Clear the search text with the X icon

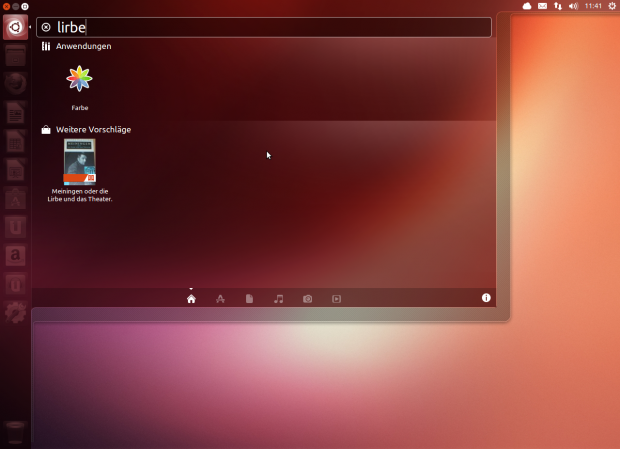(x=46, y=27)
